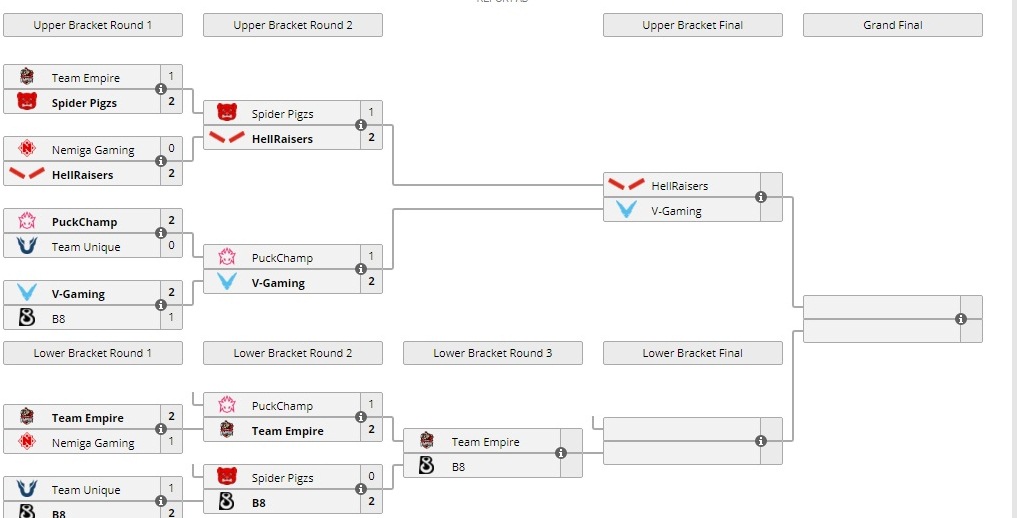Click Team Empire logo in Upper Bracket Round 1
The width and height of the screenshot is (1017, 518).
click(x=27, y=77)
